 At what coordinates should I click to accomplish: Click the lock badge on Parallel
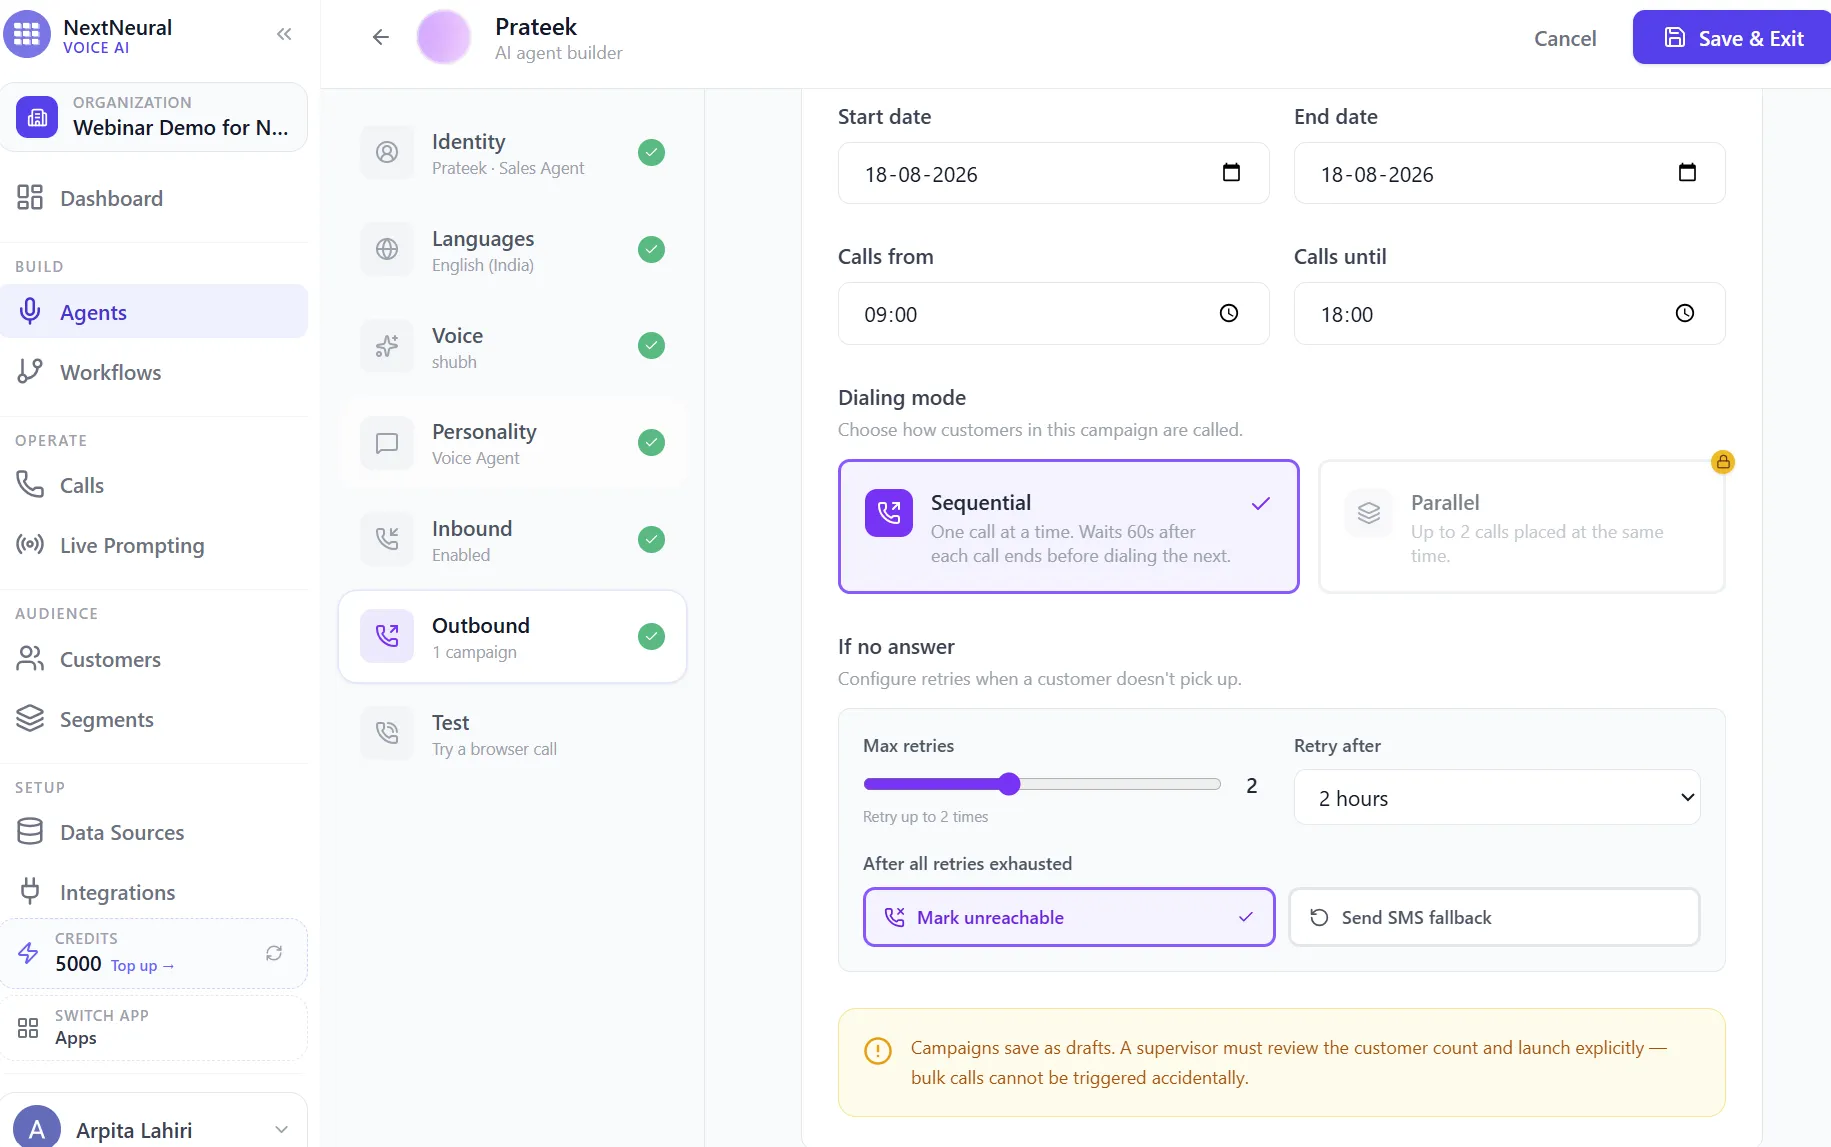tap(1722, 462)
